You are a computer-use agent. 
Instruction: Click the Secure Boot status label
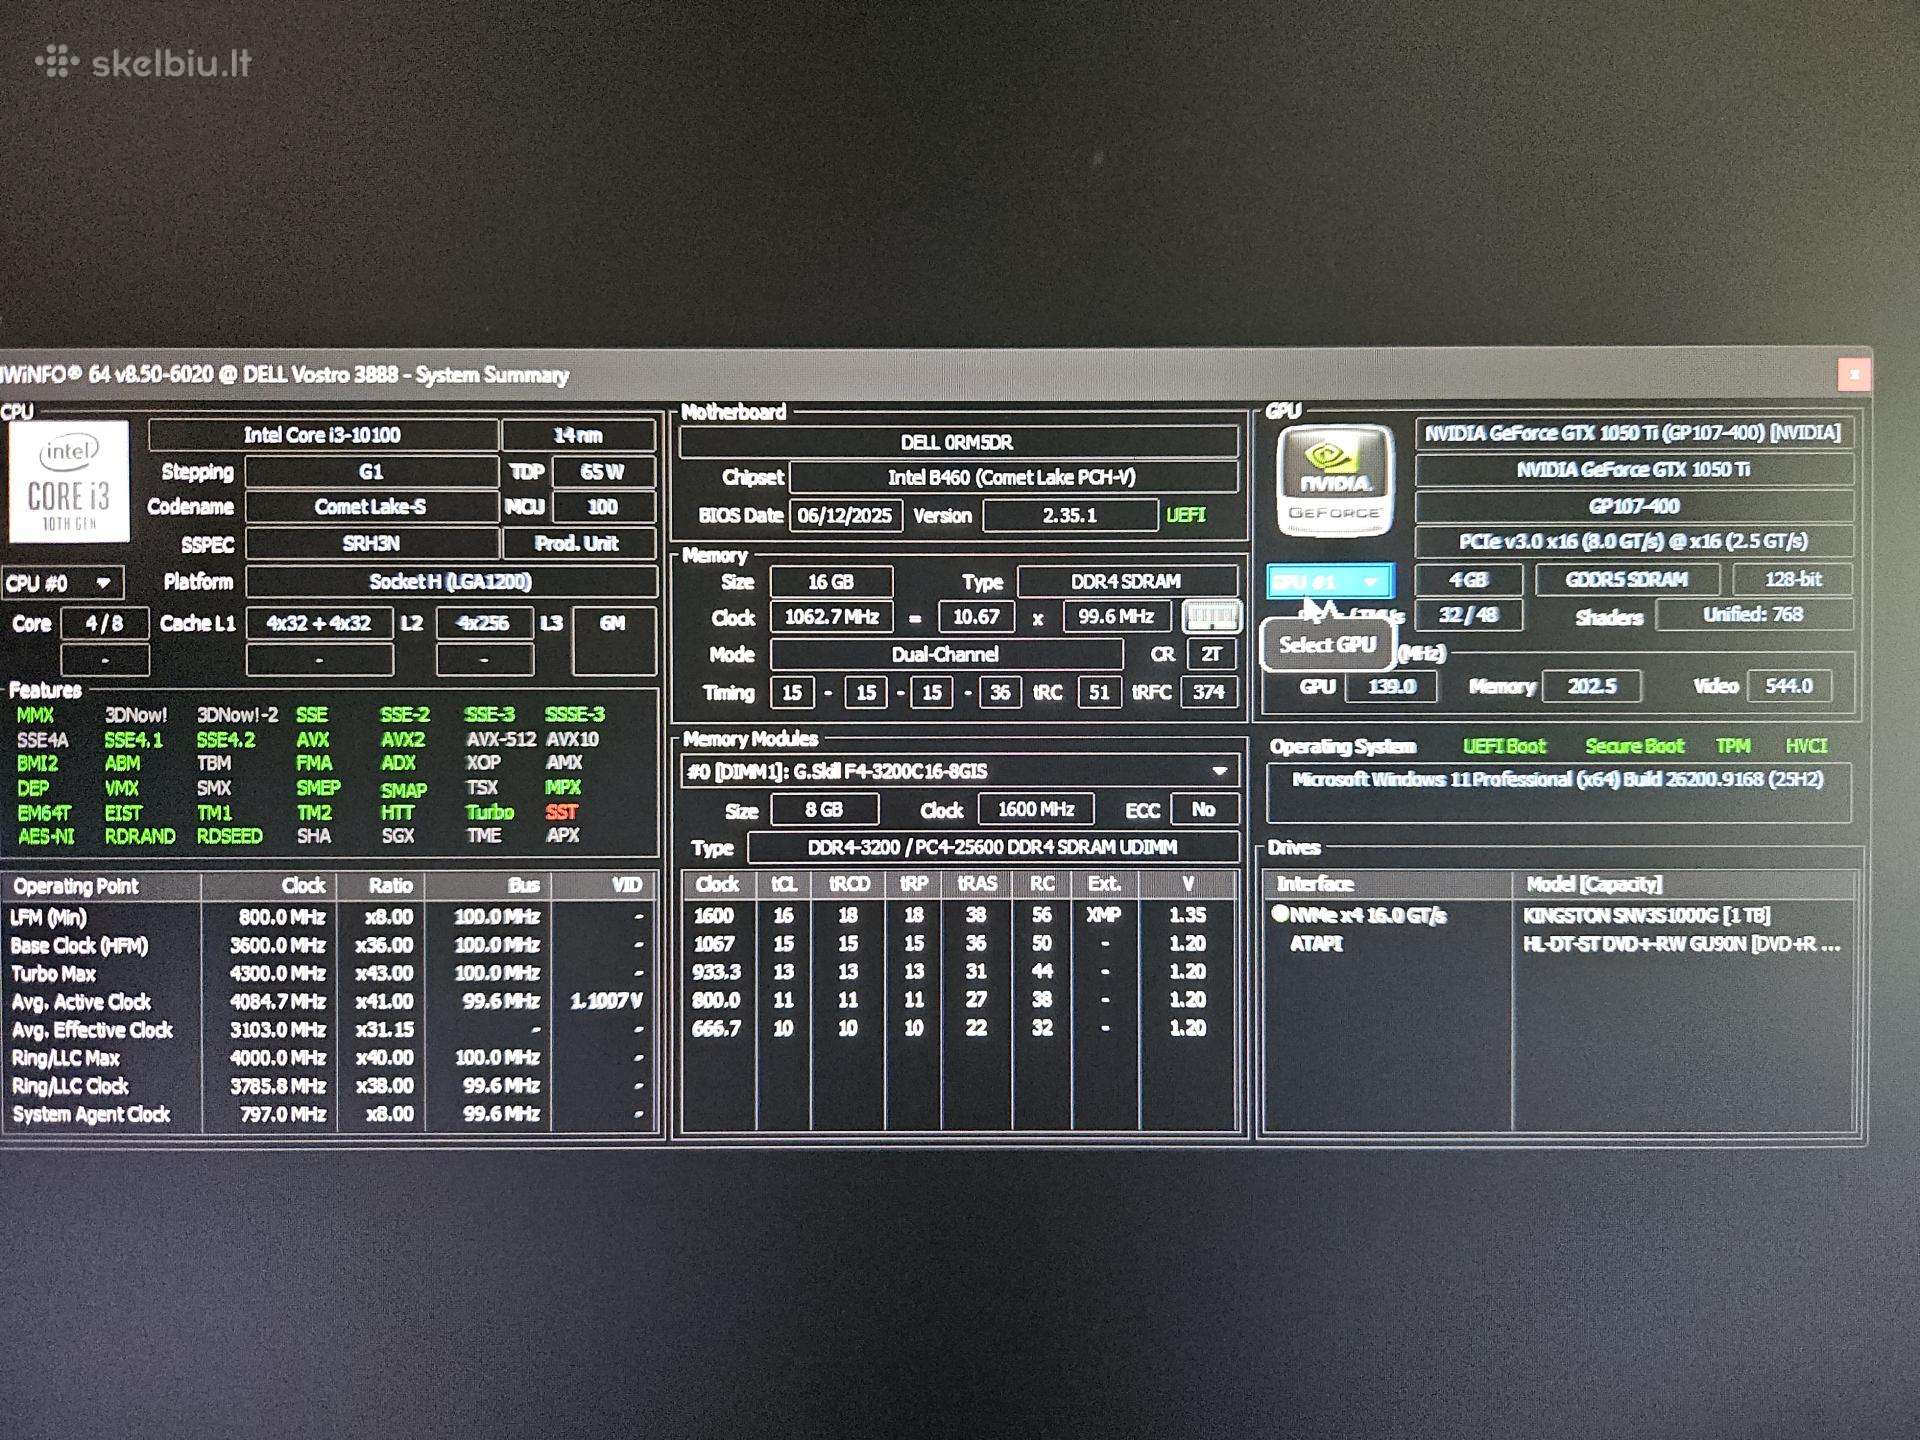pyautogui.click(x=1634, y=746)
